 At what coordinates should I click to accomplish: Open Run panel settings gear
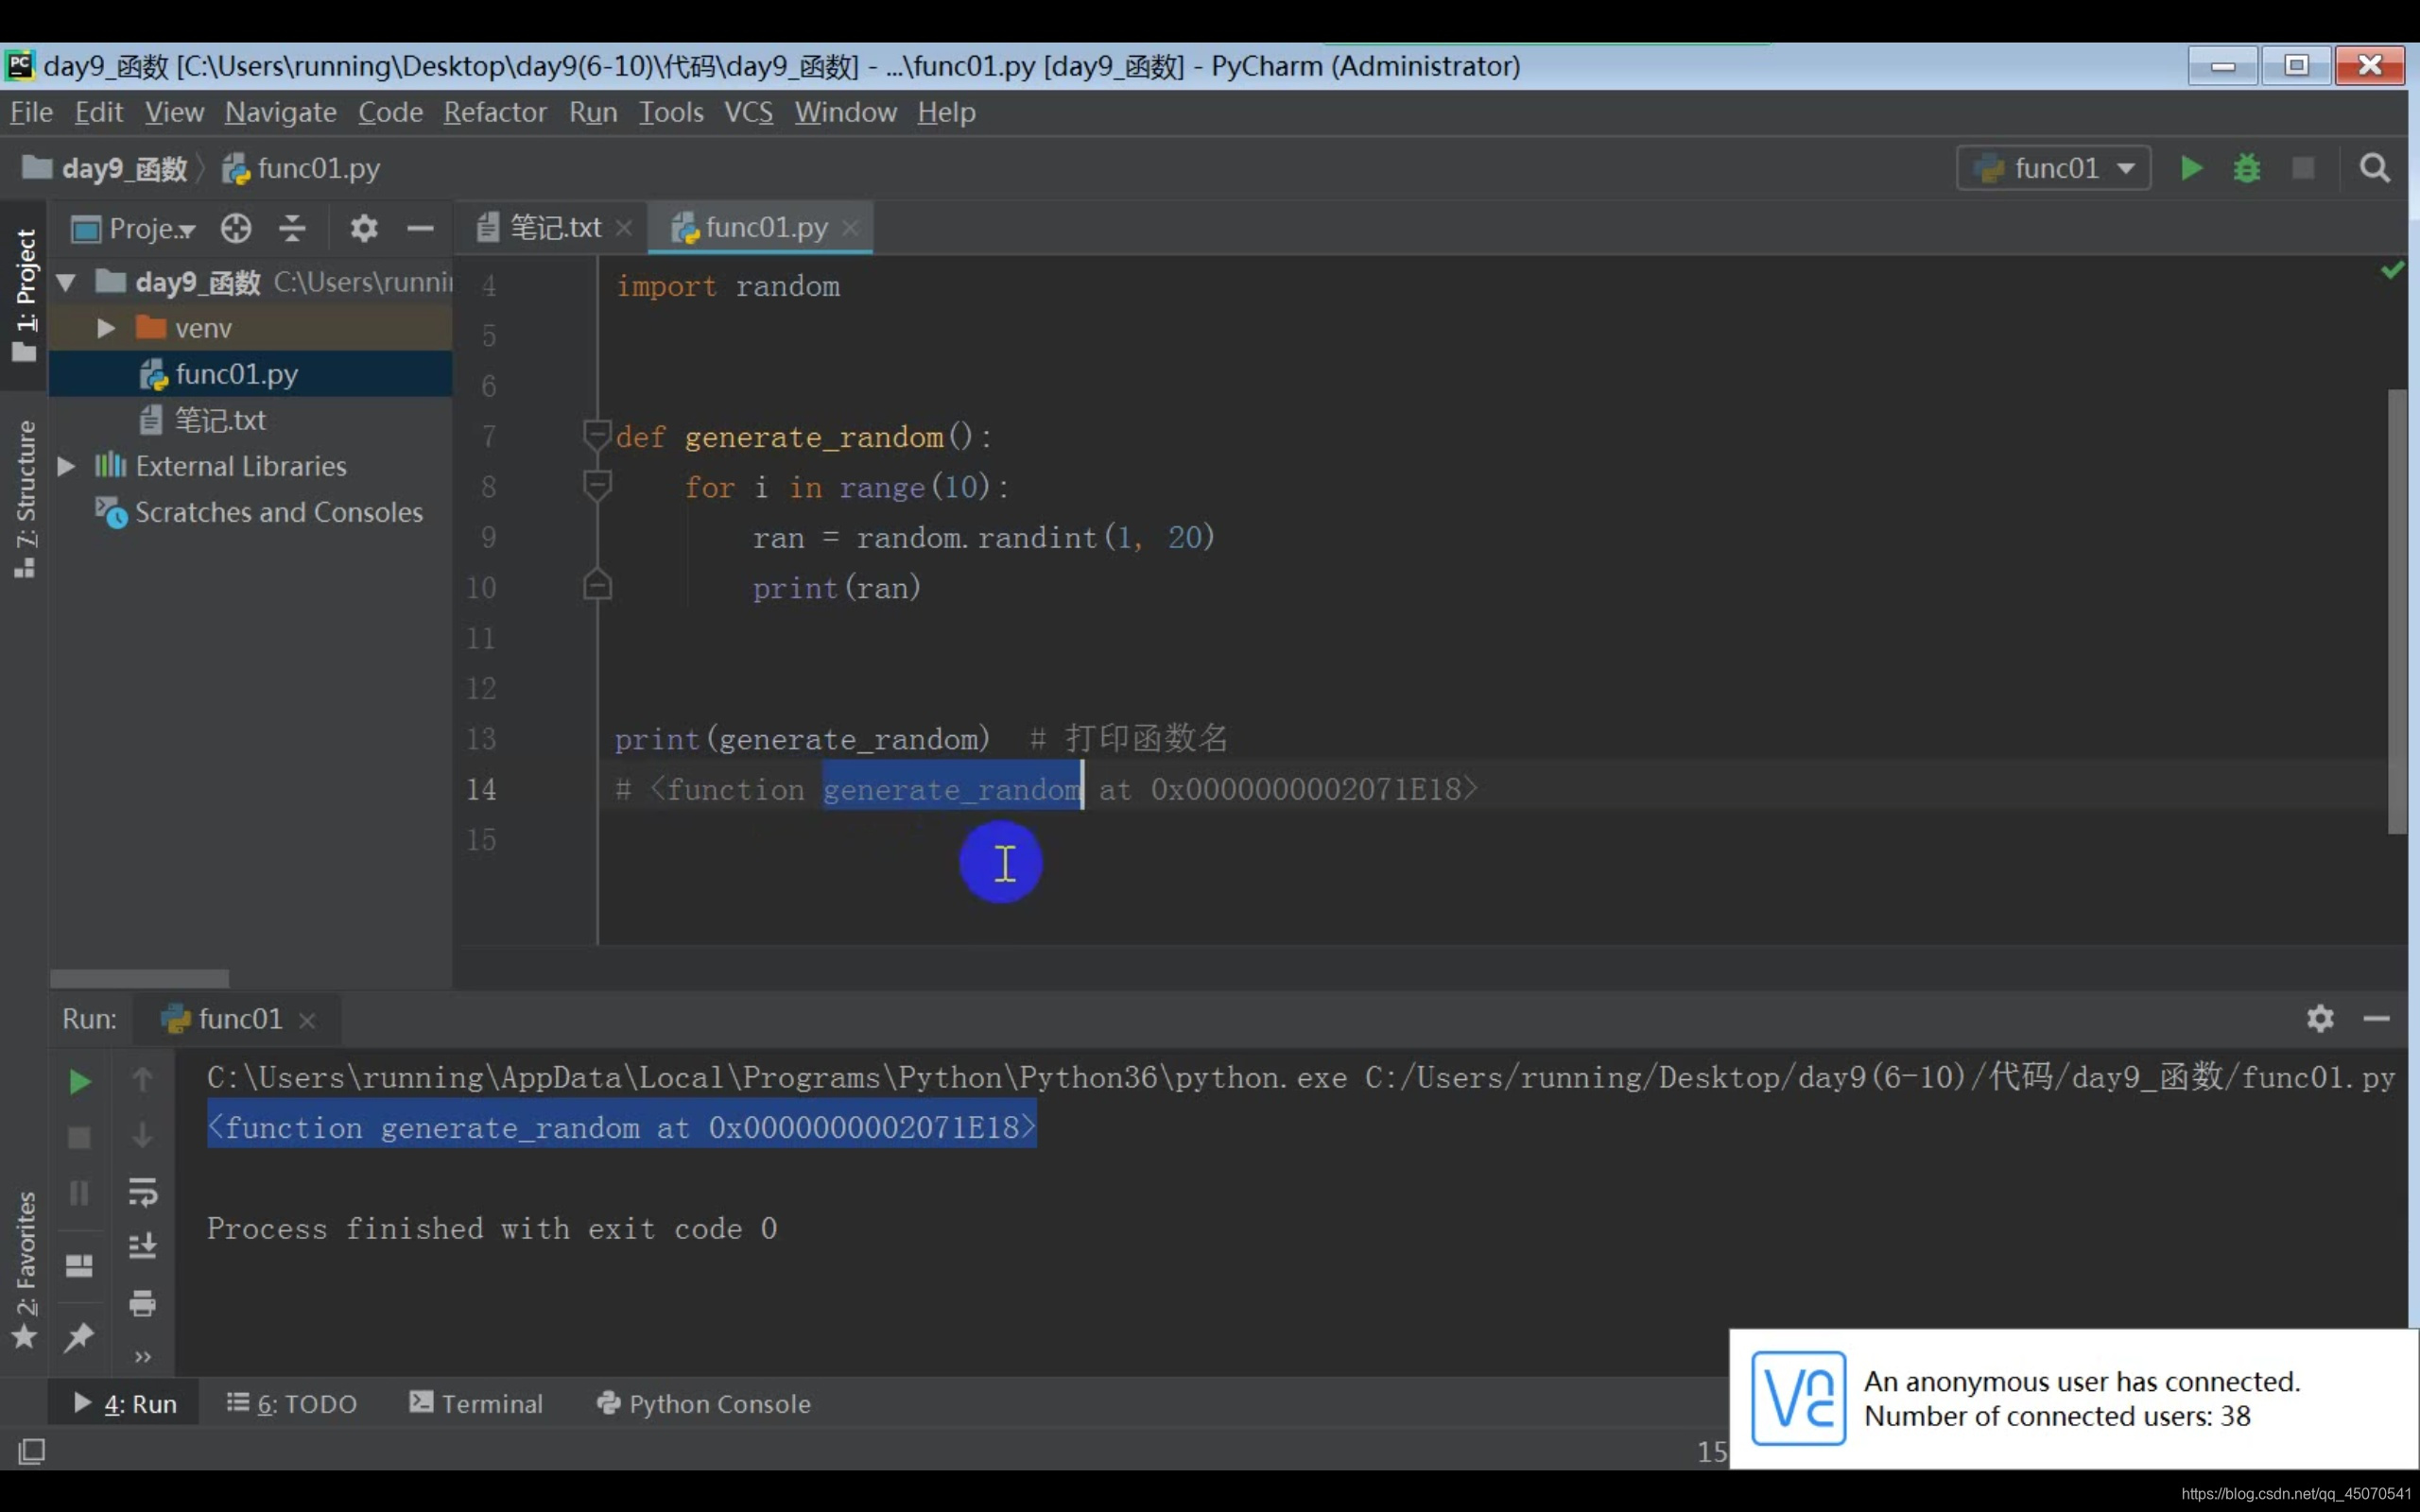point(2319,1018)
